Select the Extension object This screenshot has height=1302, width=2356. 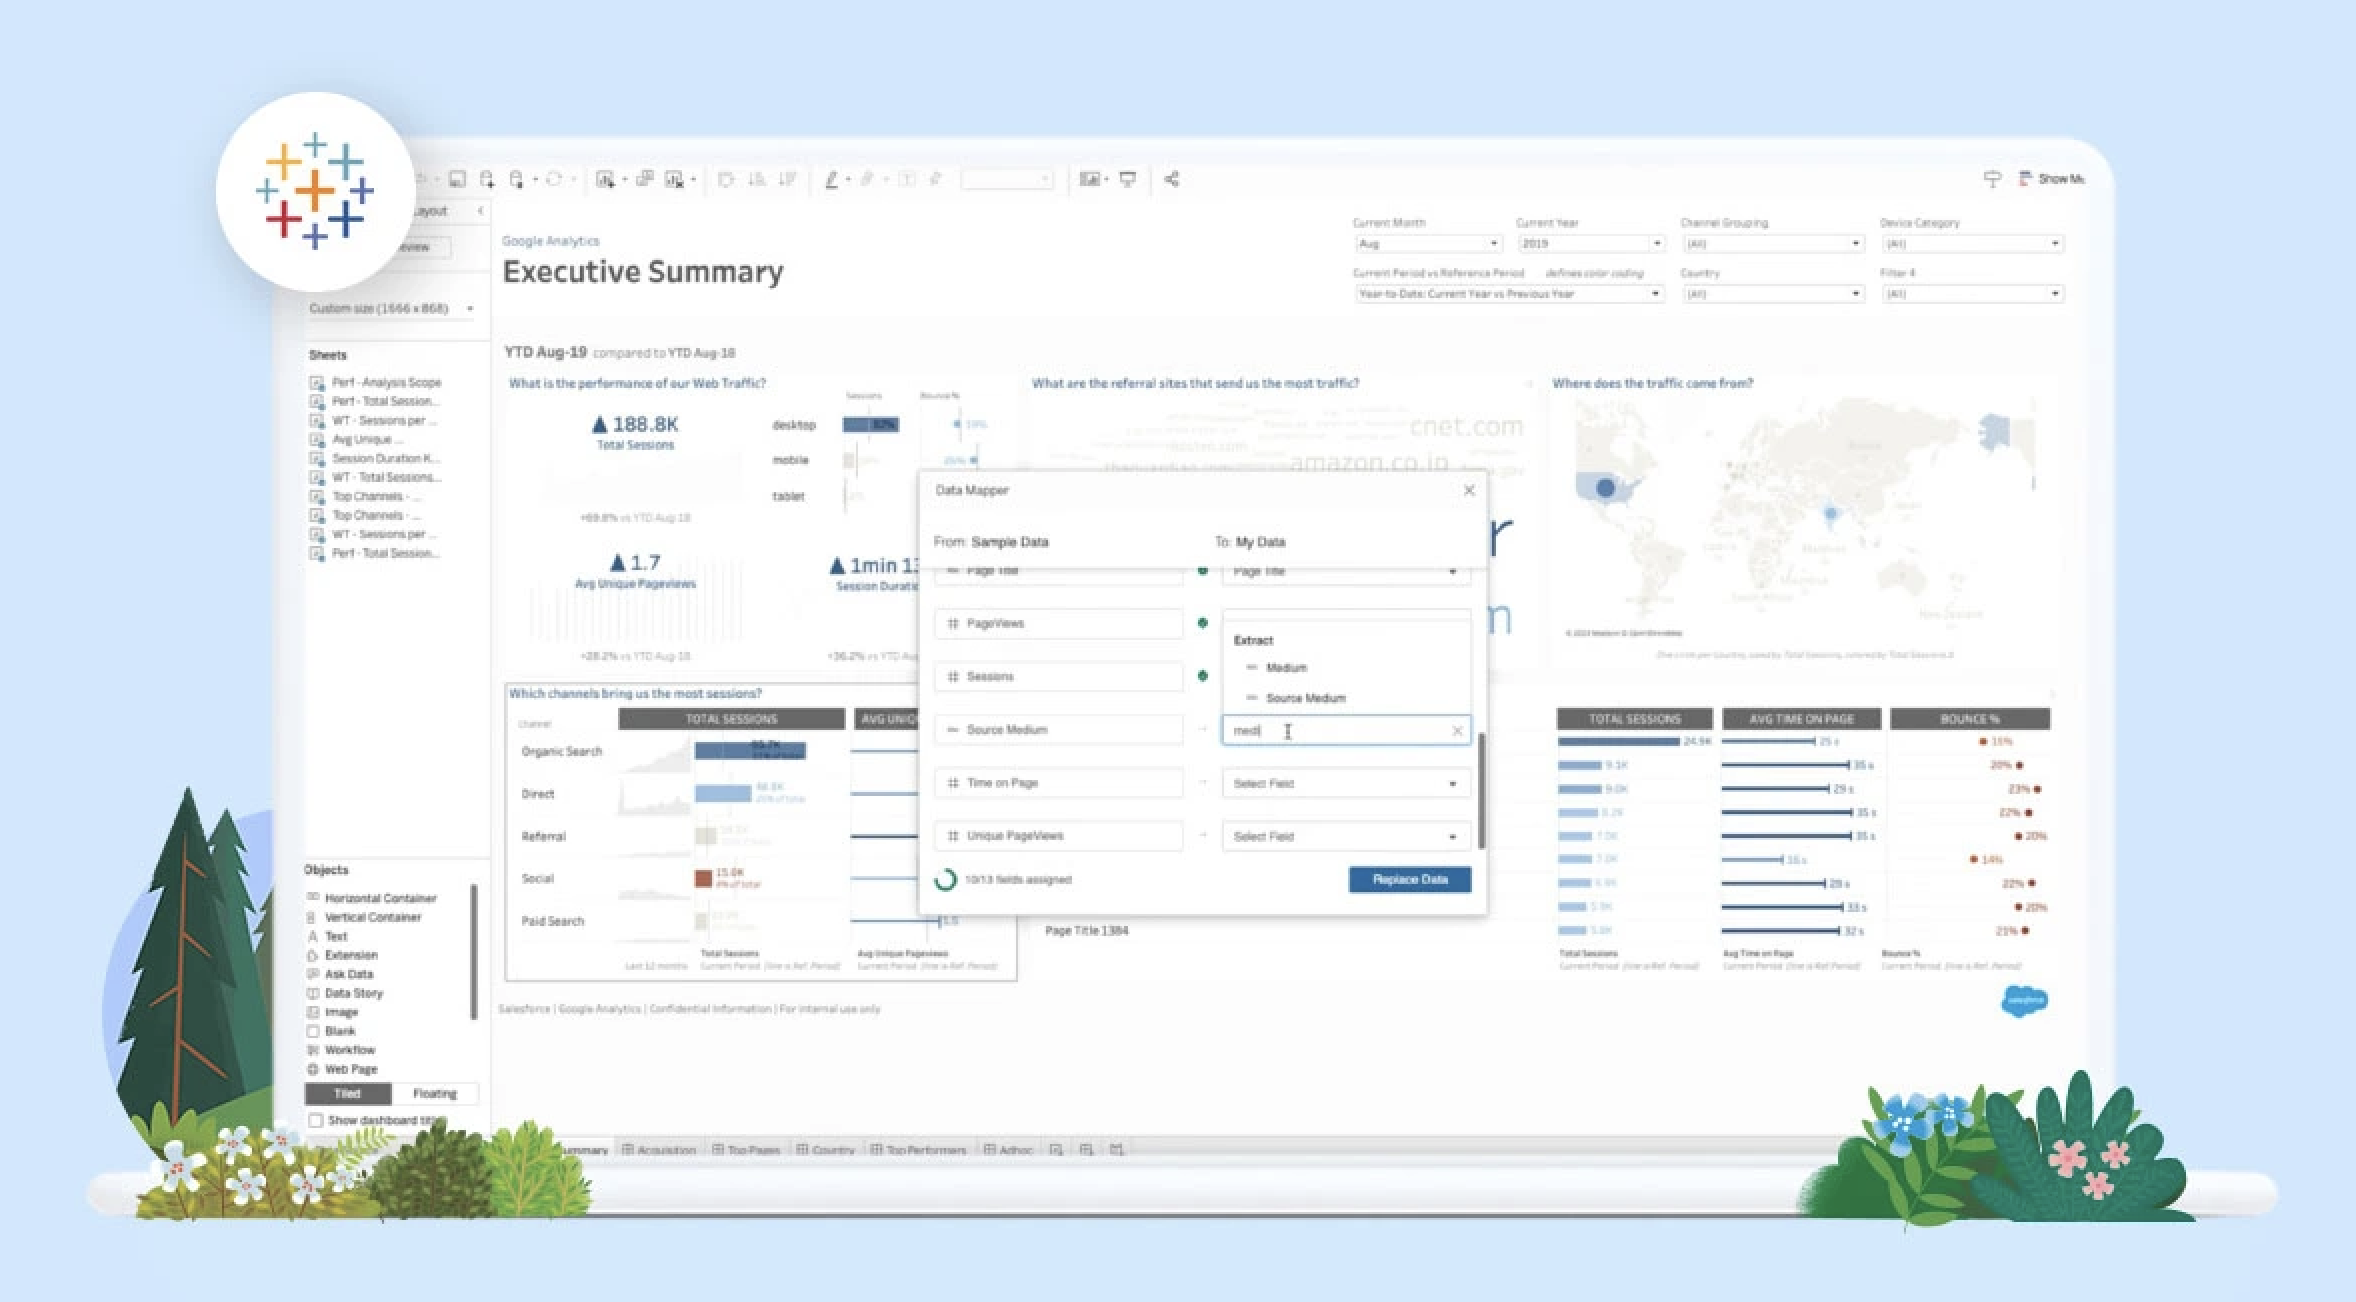tap(342, 955)
